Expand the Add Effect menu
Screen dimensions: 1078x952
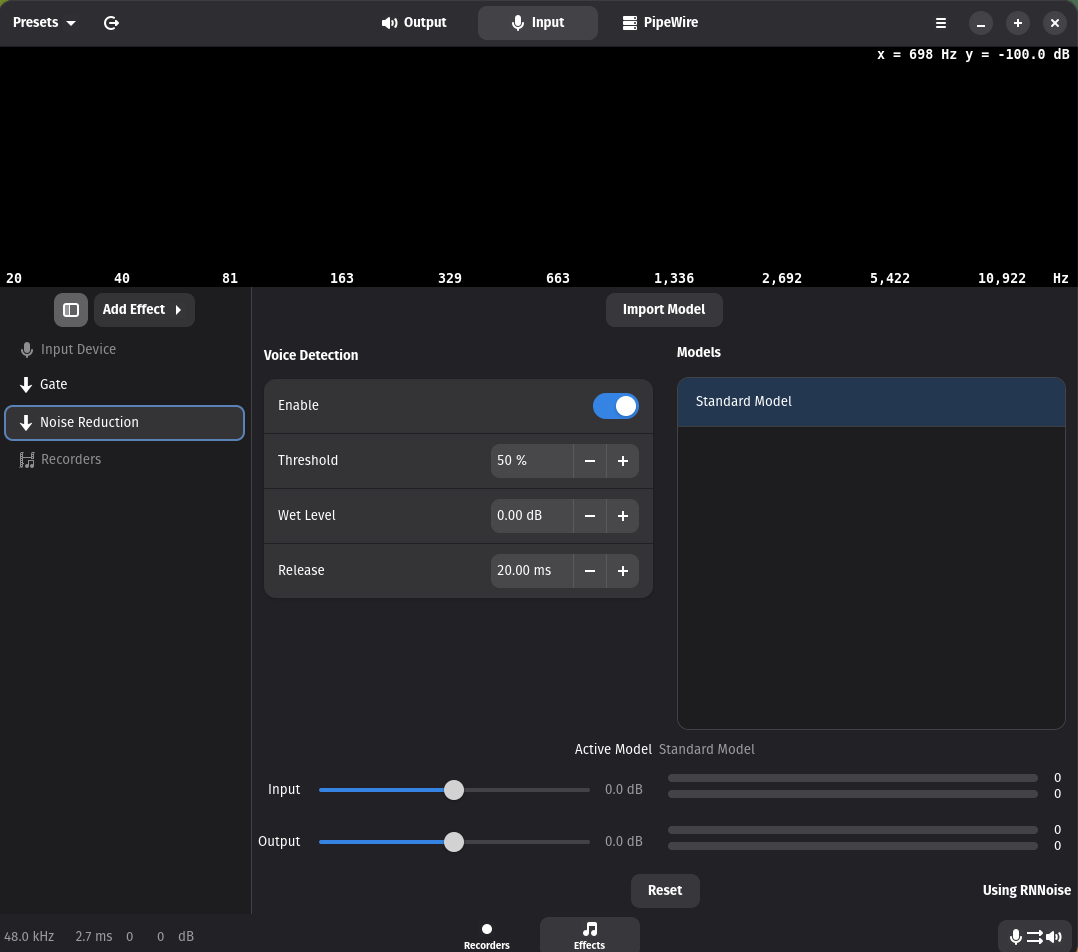pyautogui.click(x=144, y=310)
